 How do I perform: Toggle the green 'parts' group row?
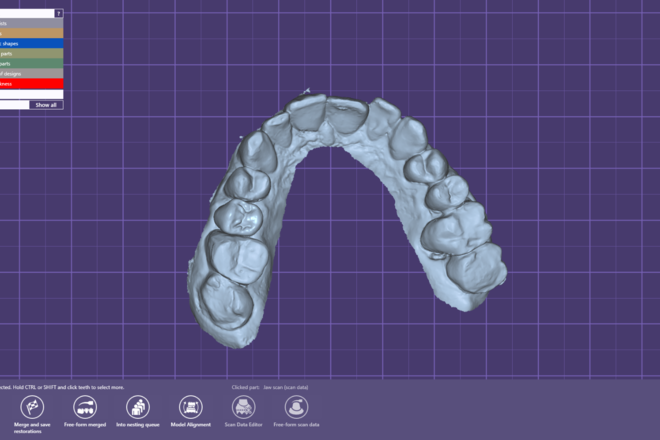(32, 64)
